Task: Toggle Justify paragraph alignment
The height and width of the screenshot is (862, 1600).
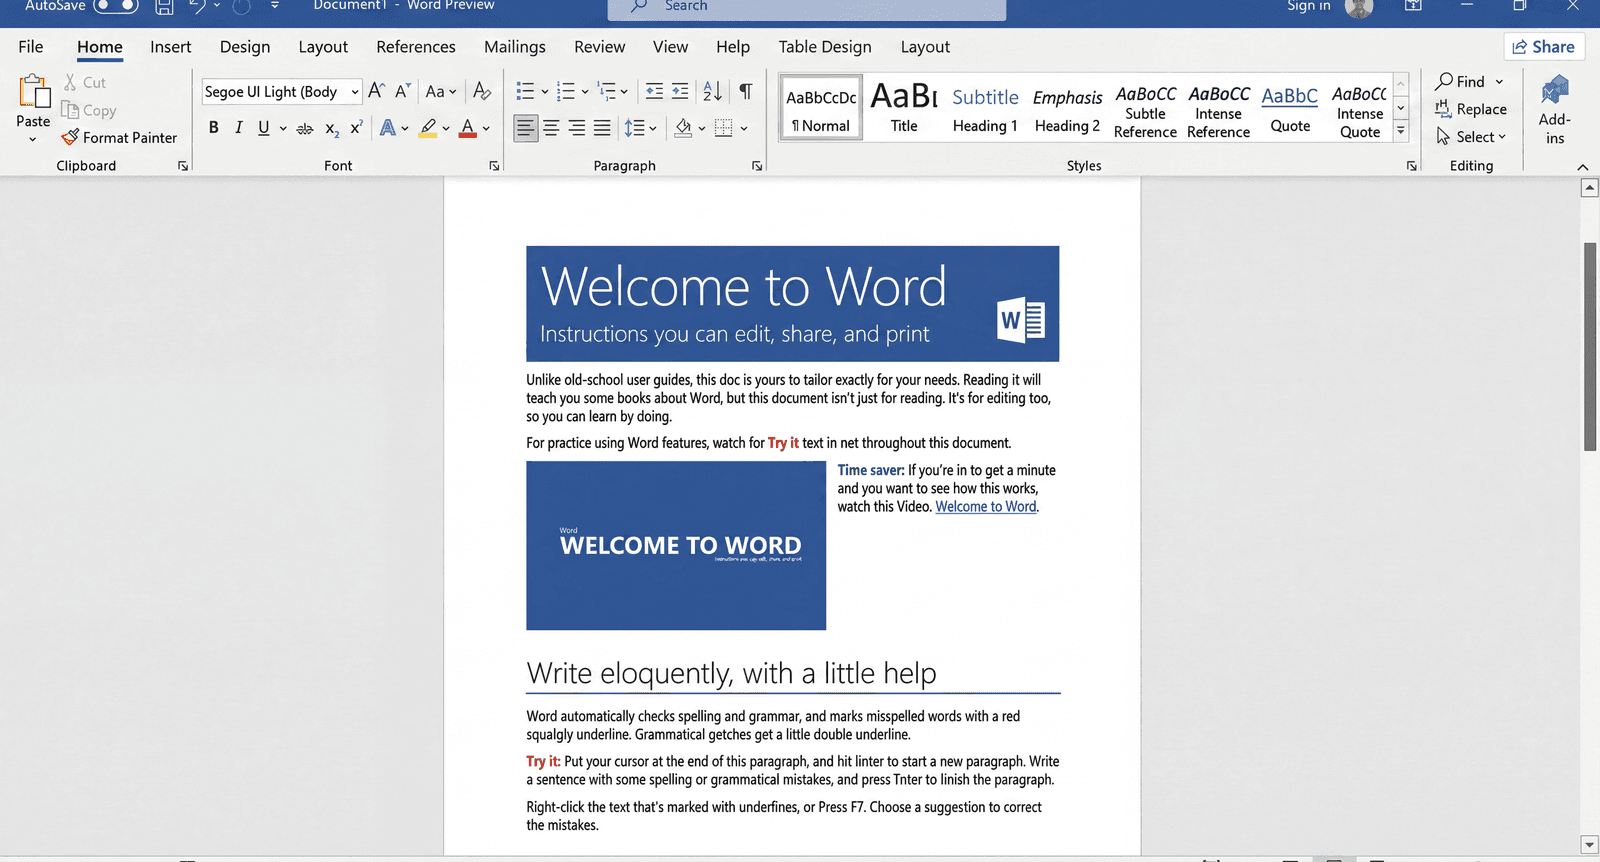Action: [602, 128]
